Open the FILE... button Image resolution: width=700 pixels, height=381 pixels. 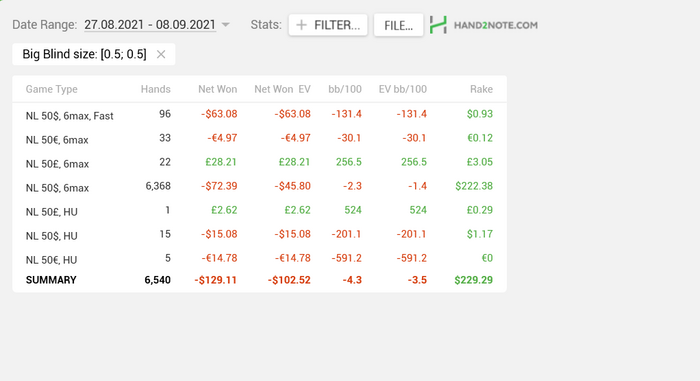click(x=398, y=25)
